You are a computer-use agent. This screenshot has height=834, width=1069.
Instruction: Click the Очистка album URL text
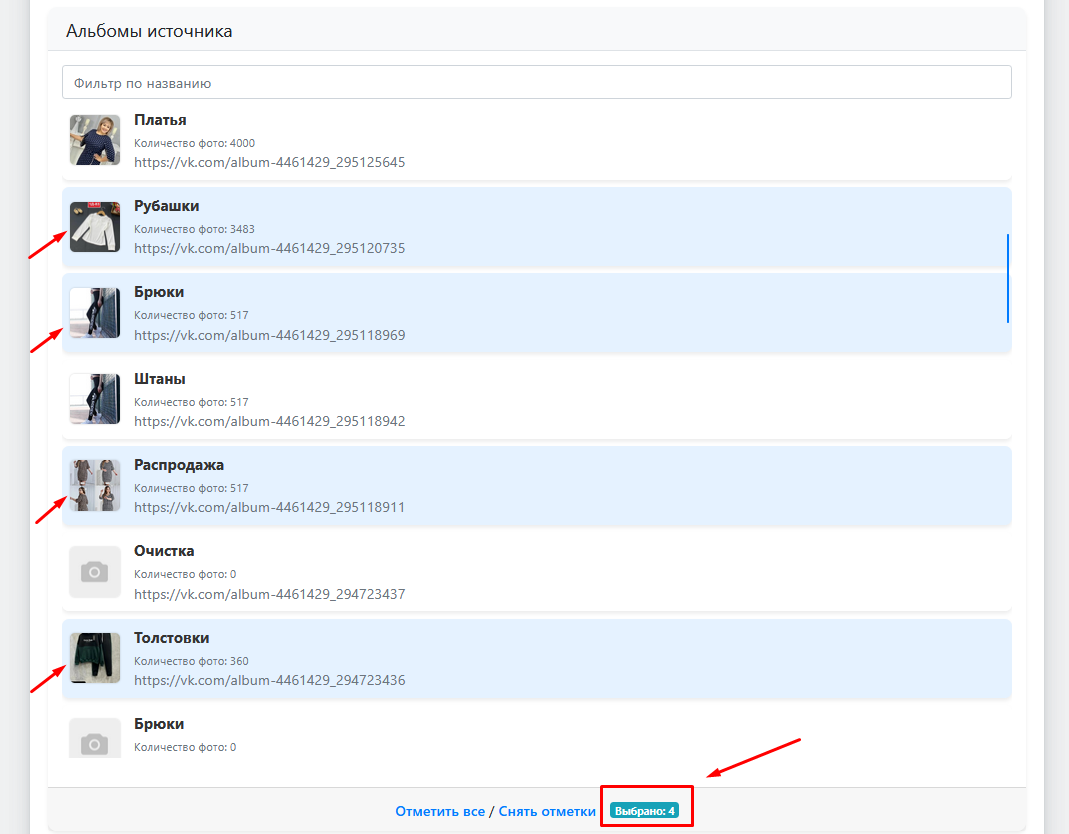tap(269, 594)
